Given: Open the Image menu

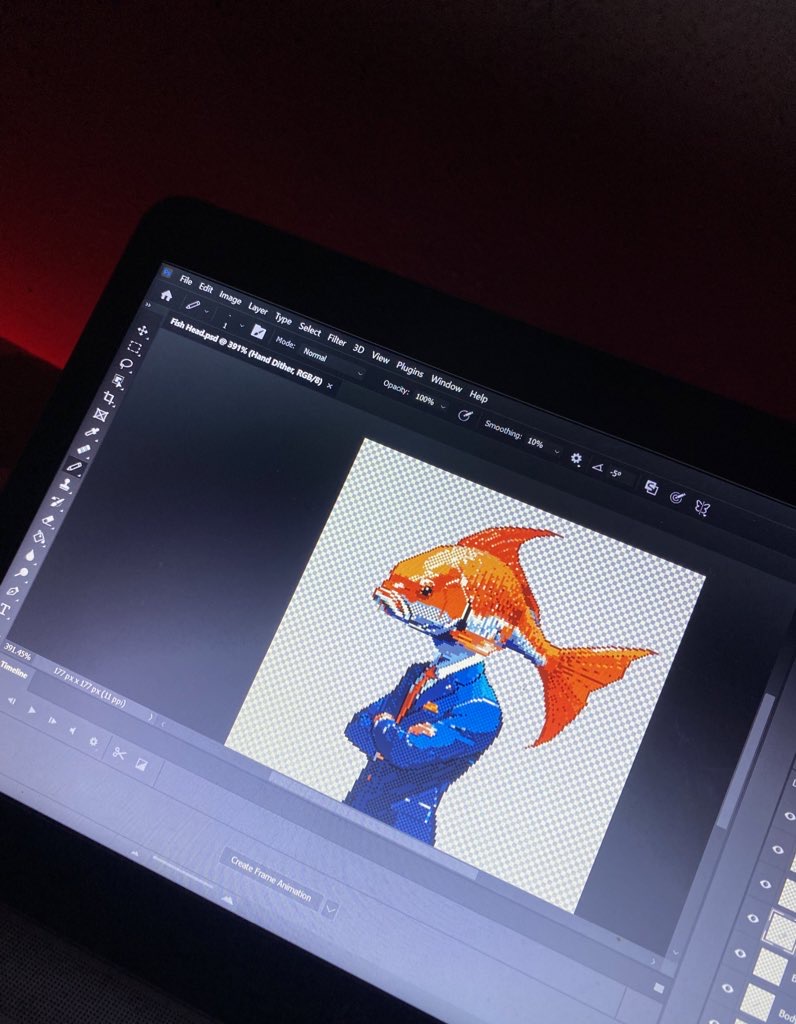Looking at the screenshot, I should [x=230, y=298].
